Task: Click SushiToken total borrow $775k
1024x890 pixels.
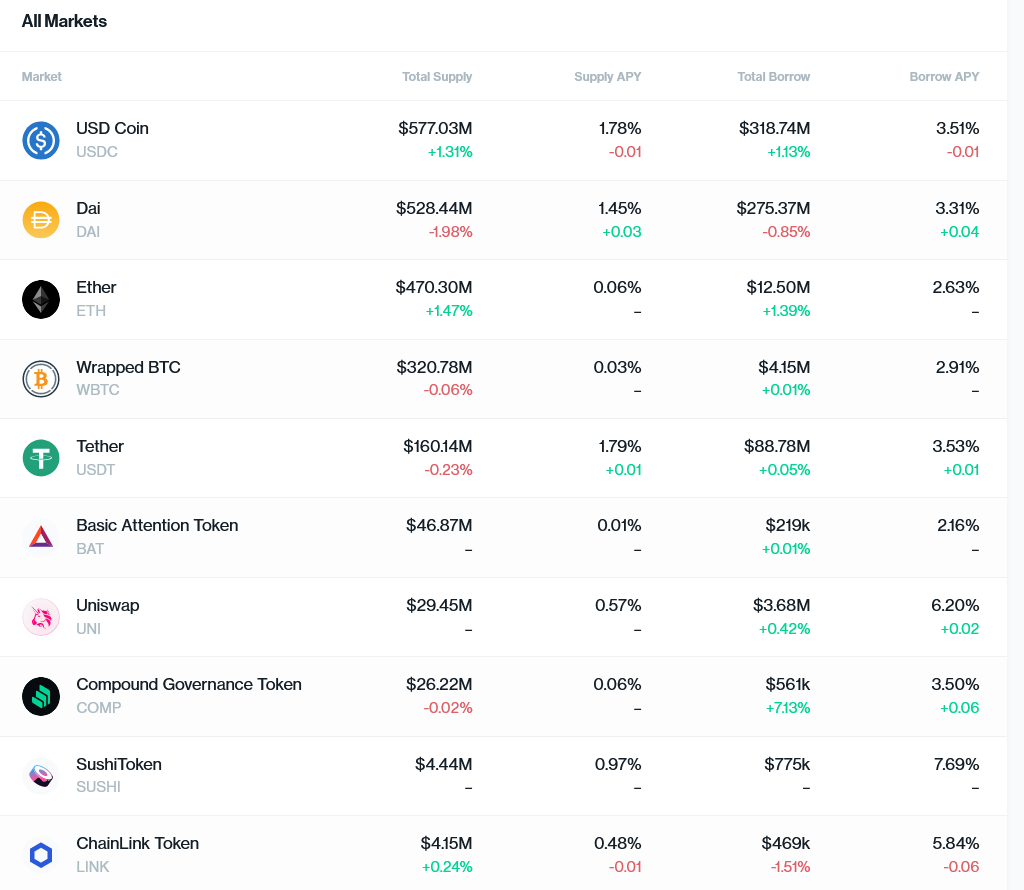Action: pos(787,764)
